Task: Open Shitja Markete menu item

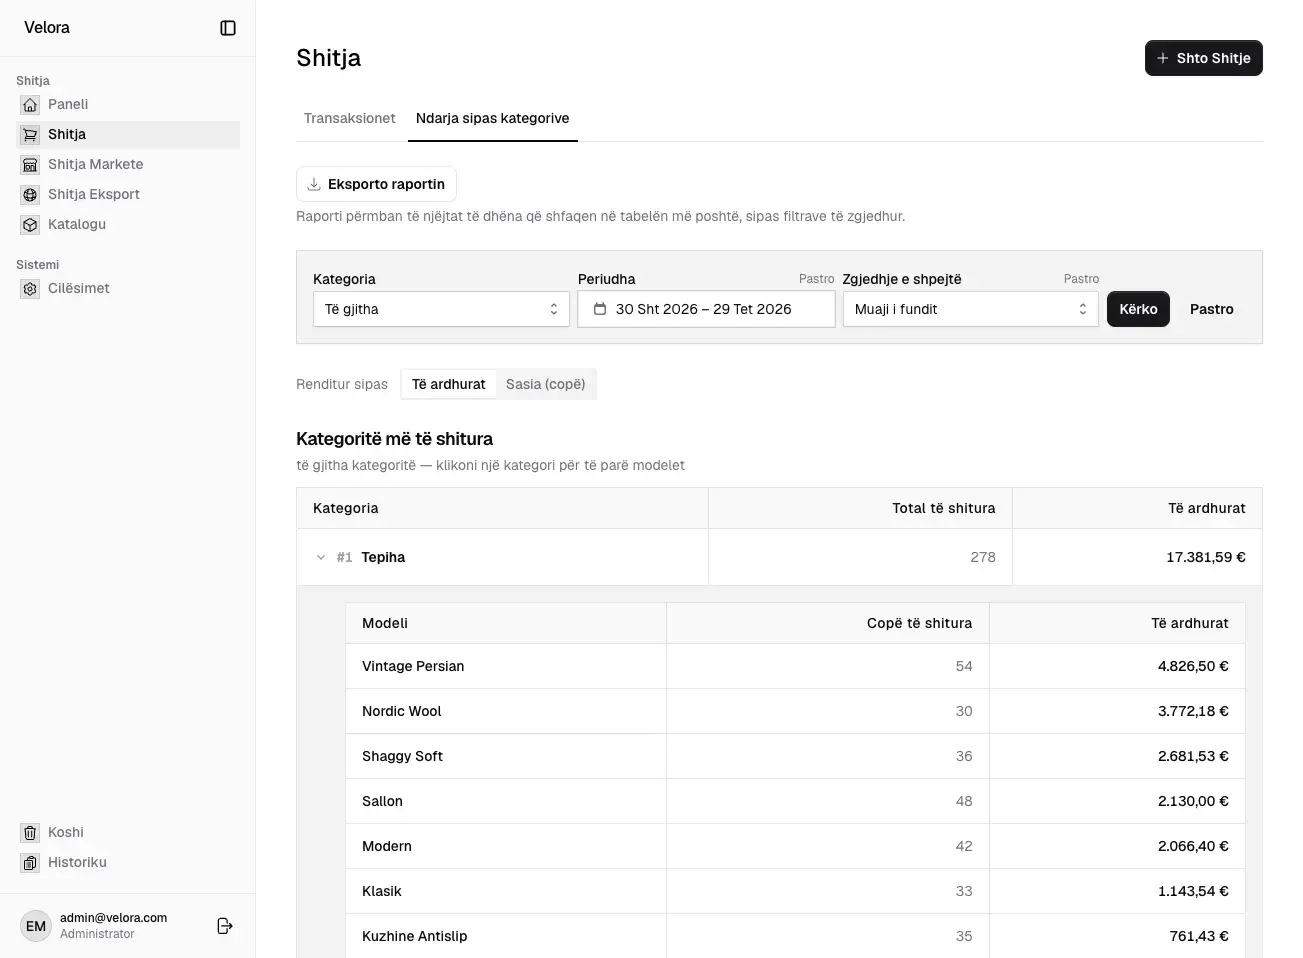Action: pyautogui.click(x=128, y=164)
